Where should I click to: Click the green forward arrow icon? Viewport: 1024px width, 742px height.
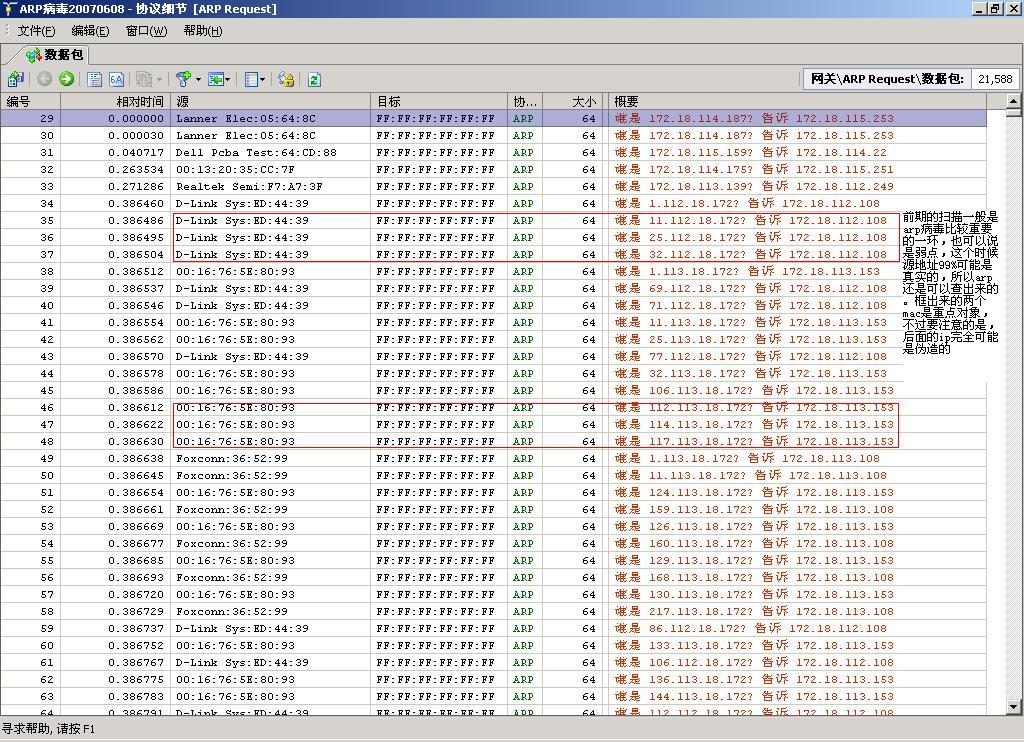coord(66,79)
